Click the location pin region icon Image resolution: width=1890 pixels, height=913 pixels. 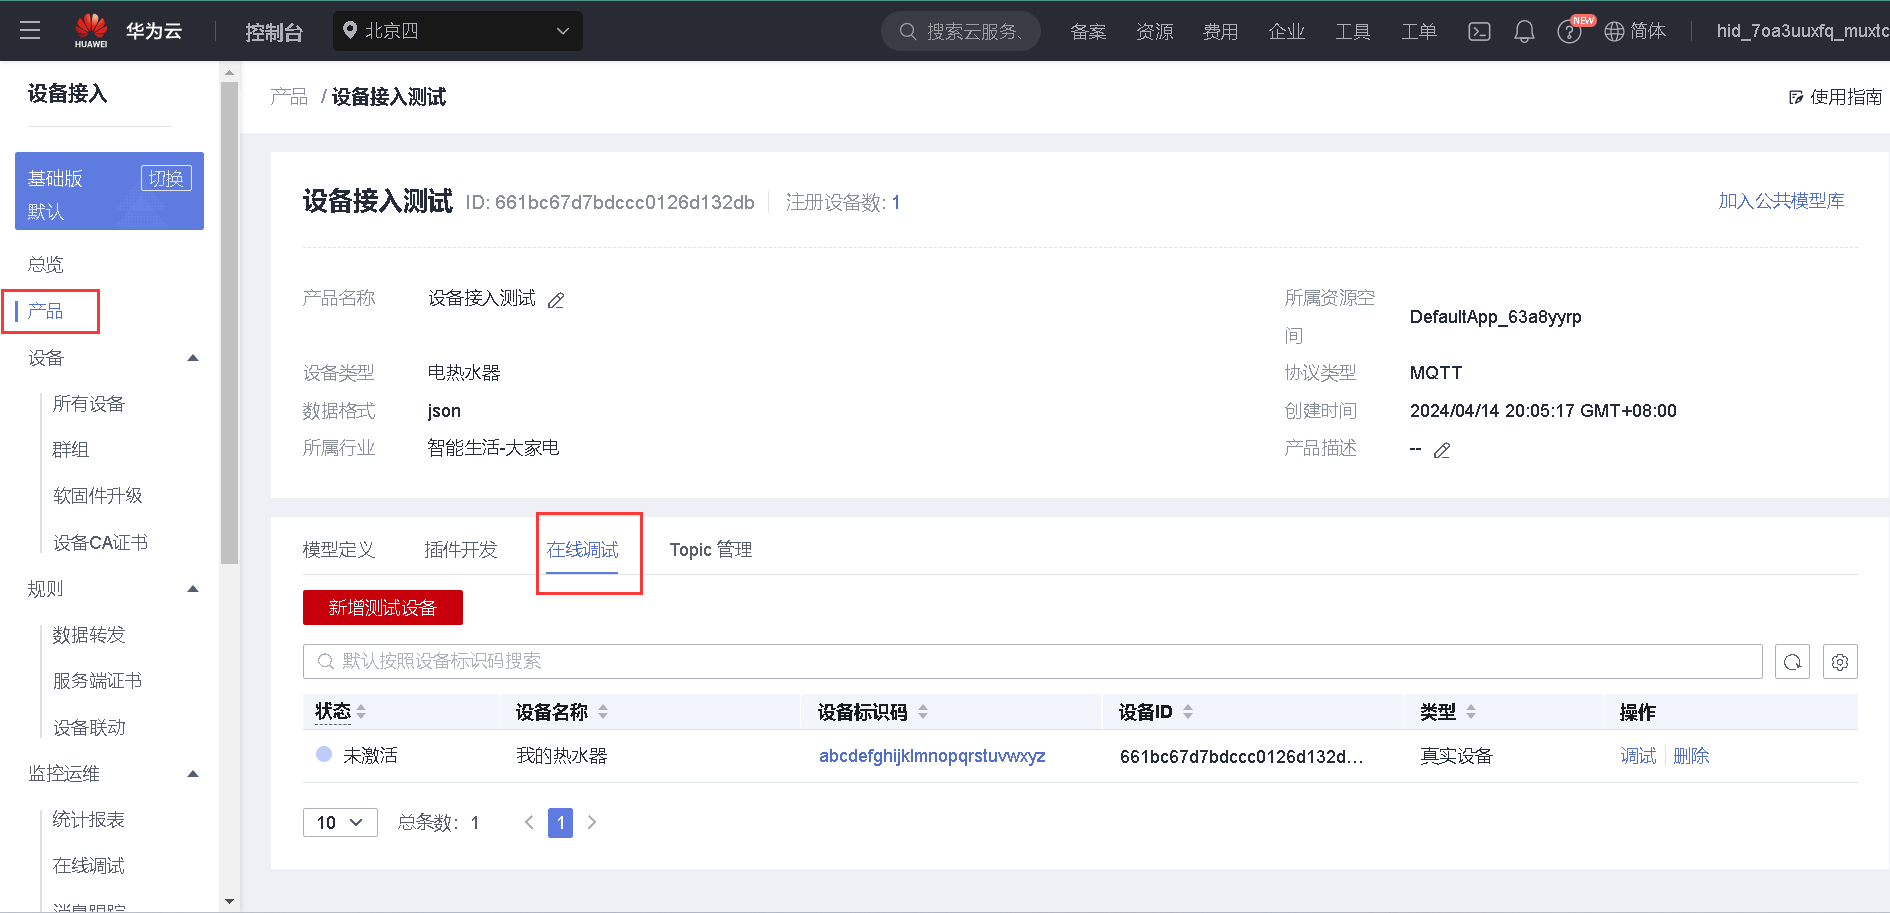[350, 30]
